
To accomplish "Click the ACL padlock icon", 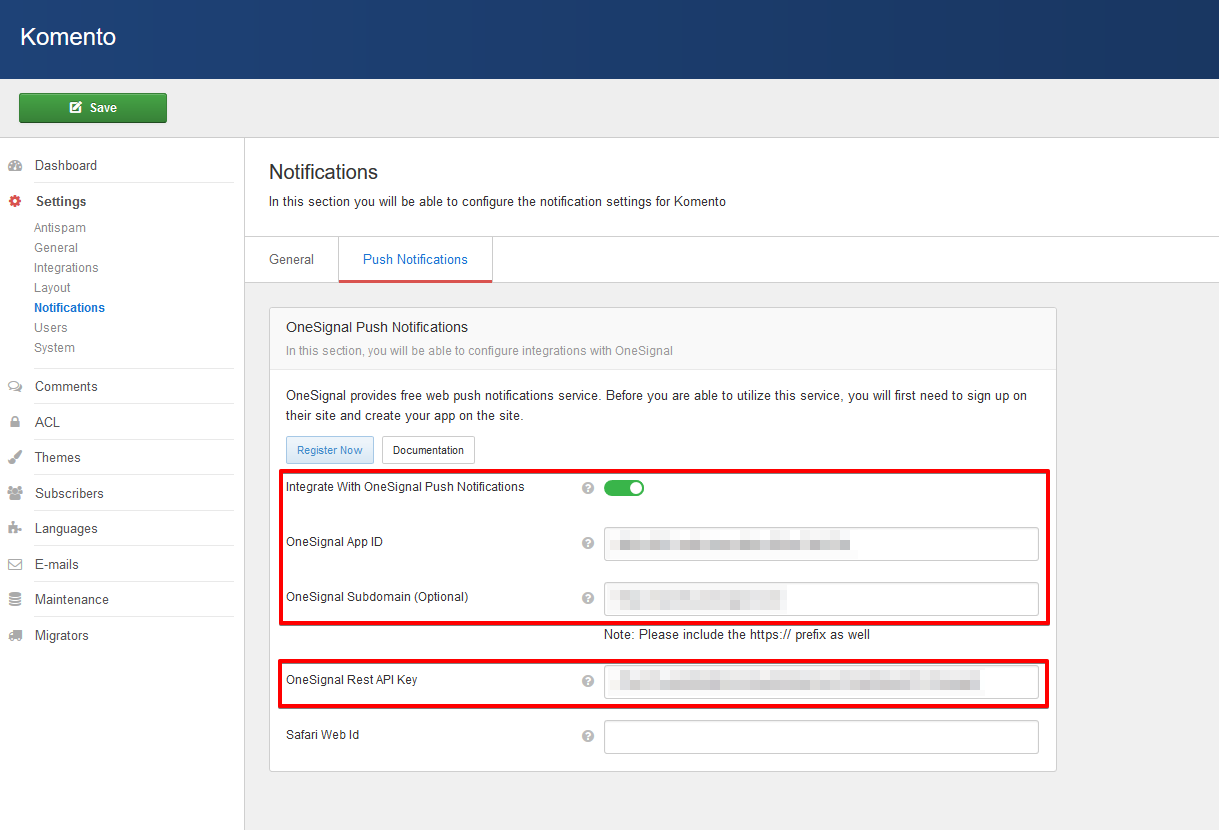I will click(15, 422).
